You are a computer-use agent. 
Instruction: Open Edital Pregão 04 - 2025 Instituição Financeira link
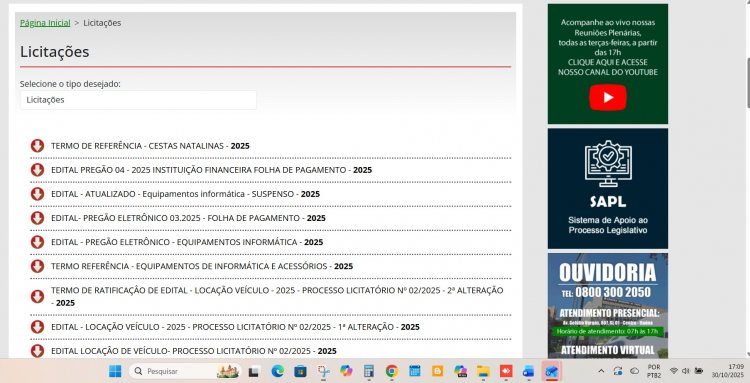click(211, 170)
